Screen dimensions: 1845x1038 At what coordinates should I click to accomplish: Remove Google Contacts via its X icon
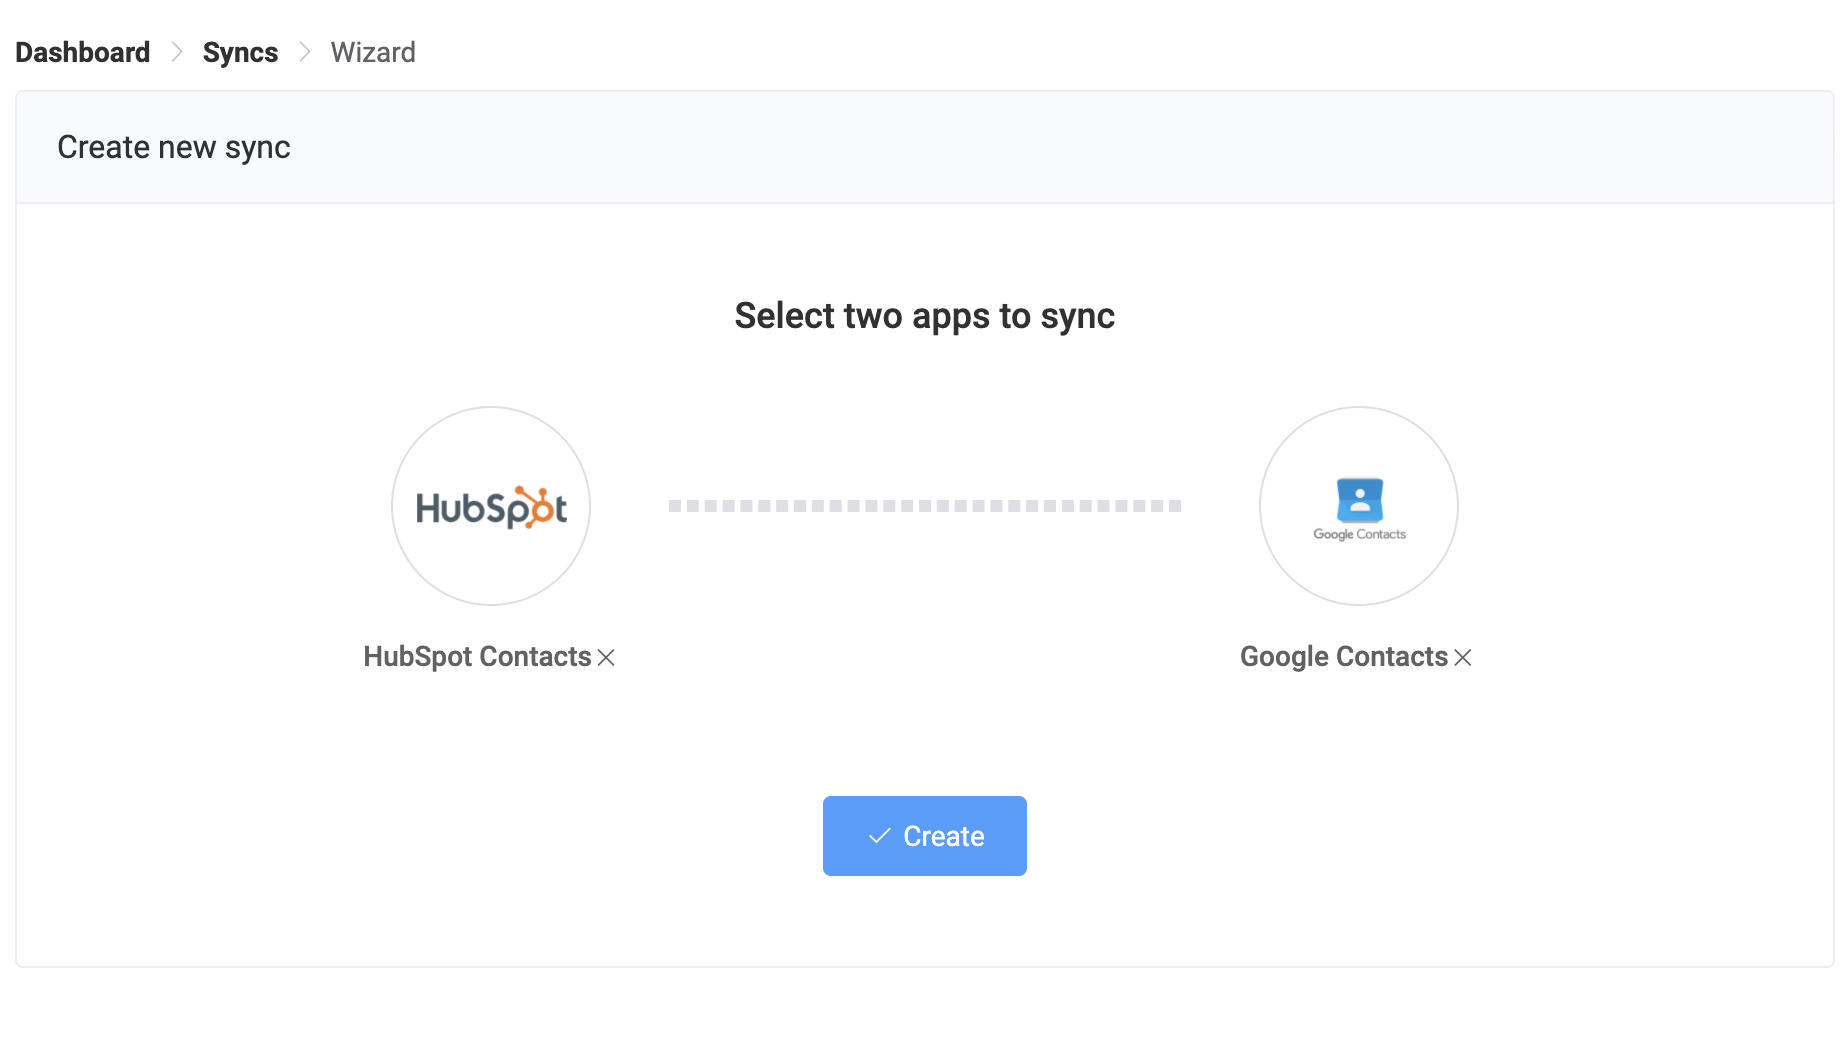pyautogui.click(x=1463, y=659)
